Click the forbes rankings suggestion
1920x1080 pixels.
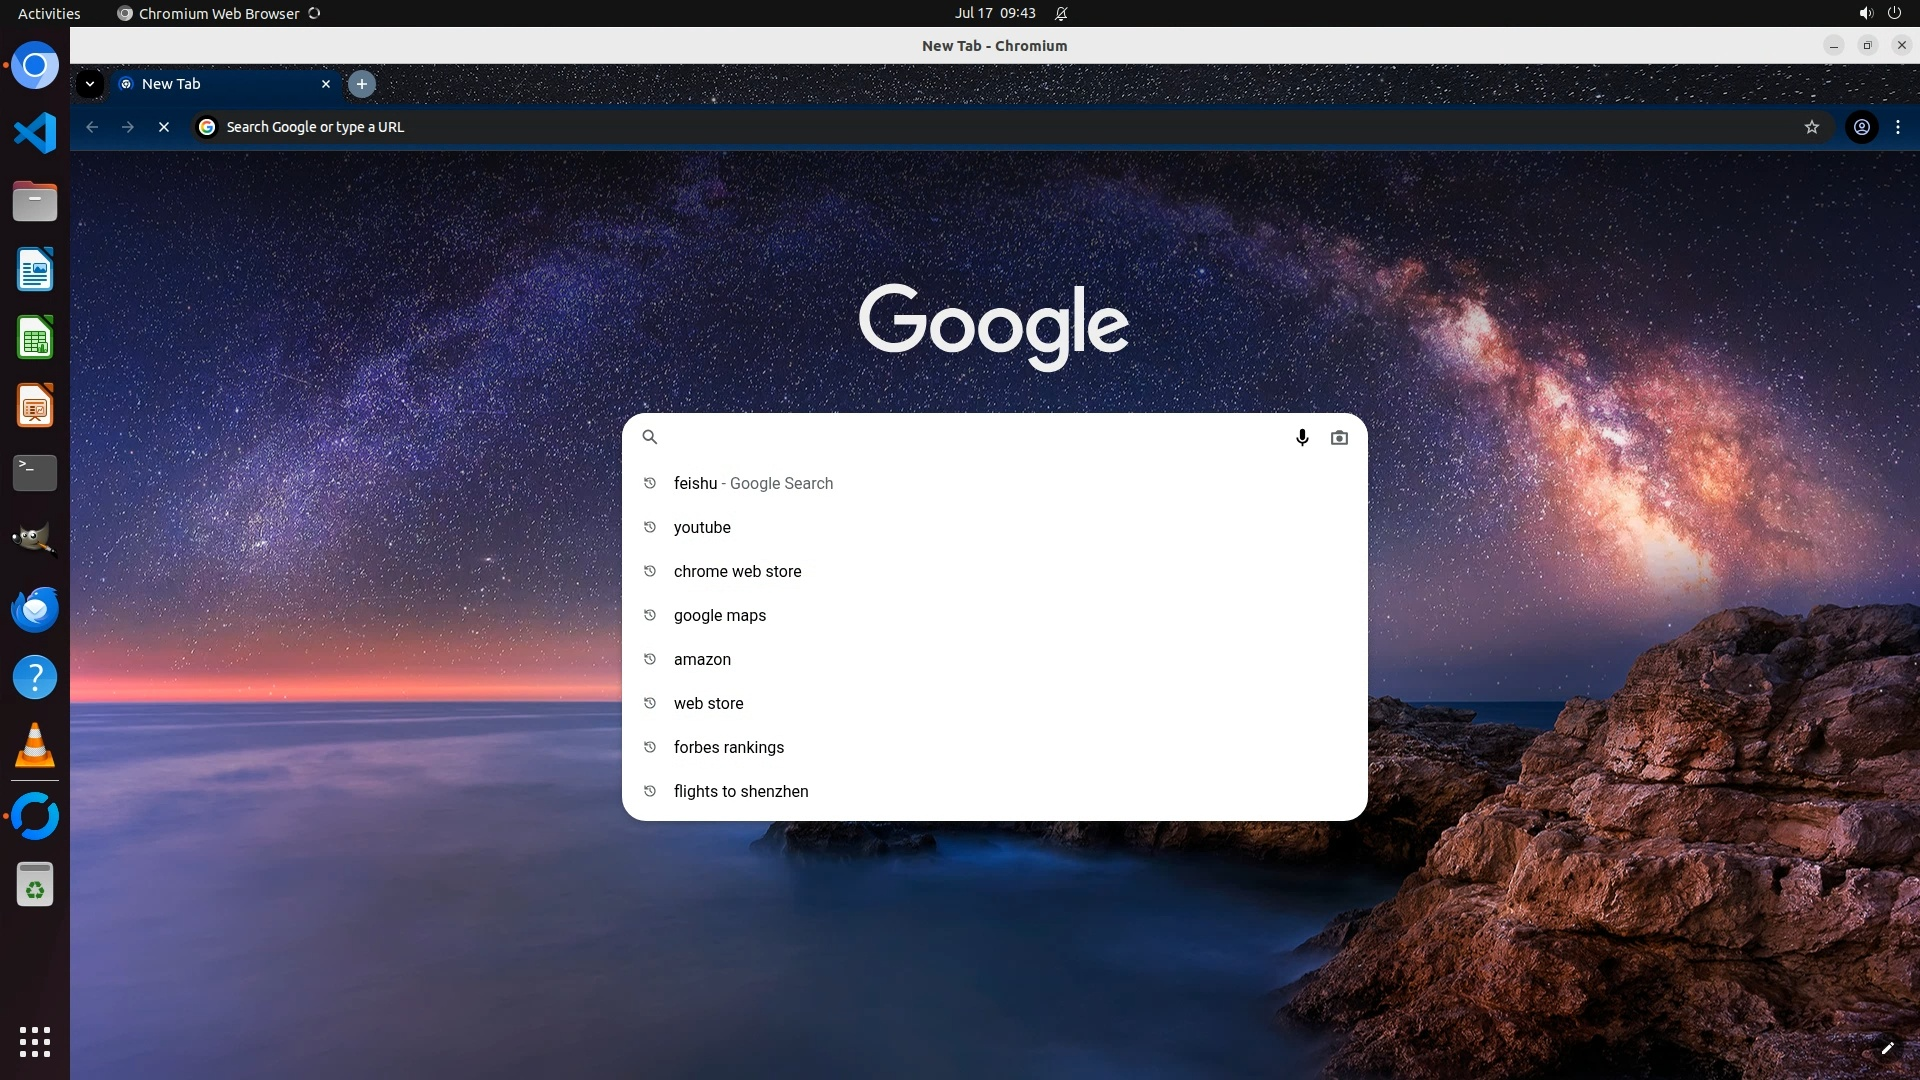tap(728, 747)
